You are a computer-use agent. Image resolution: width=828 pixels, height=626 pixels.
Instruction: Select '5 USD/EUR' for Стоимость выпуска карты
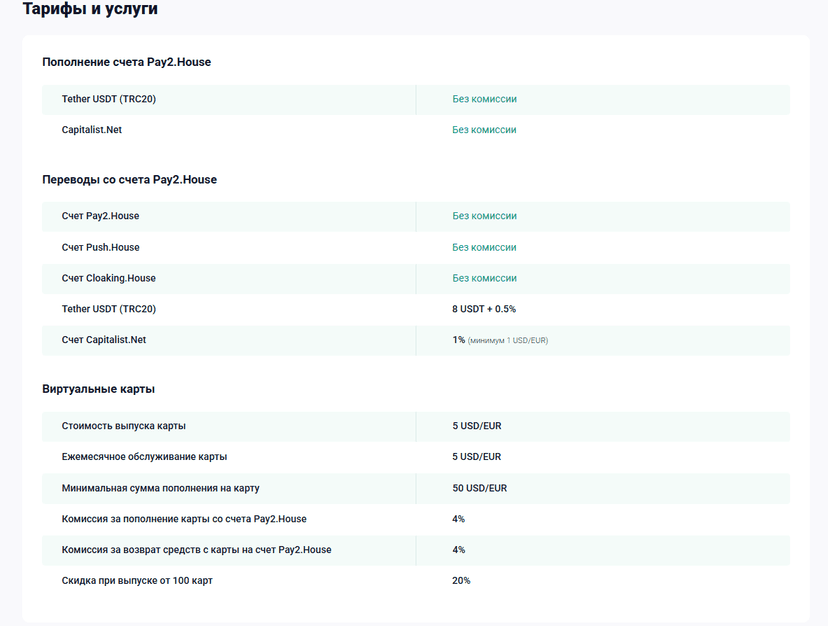(477, 426)
